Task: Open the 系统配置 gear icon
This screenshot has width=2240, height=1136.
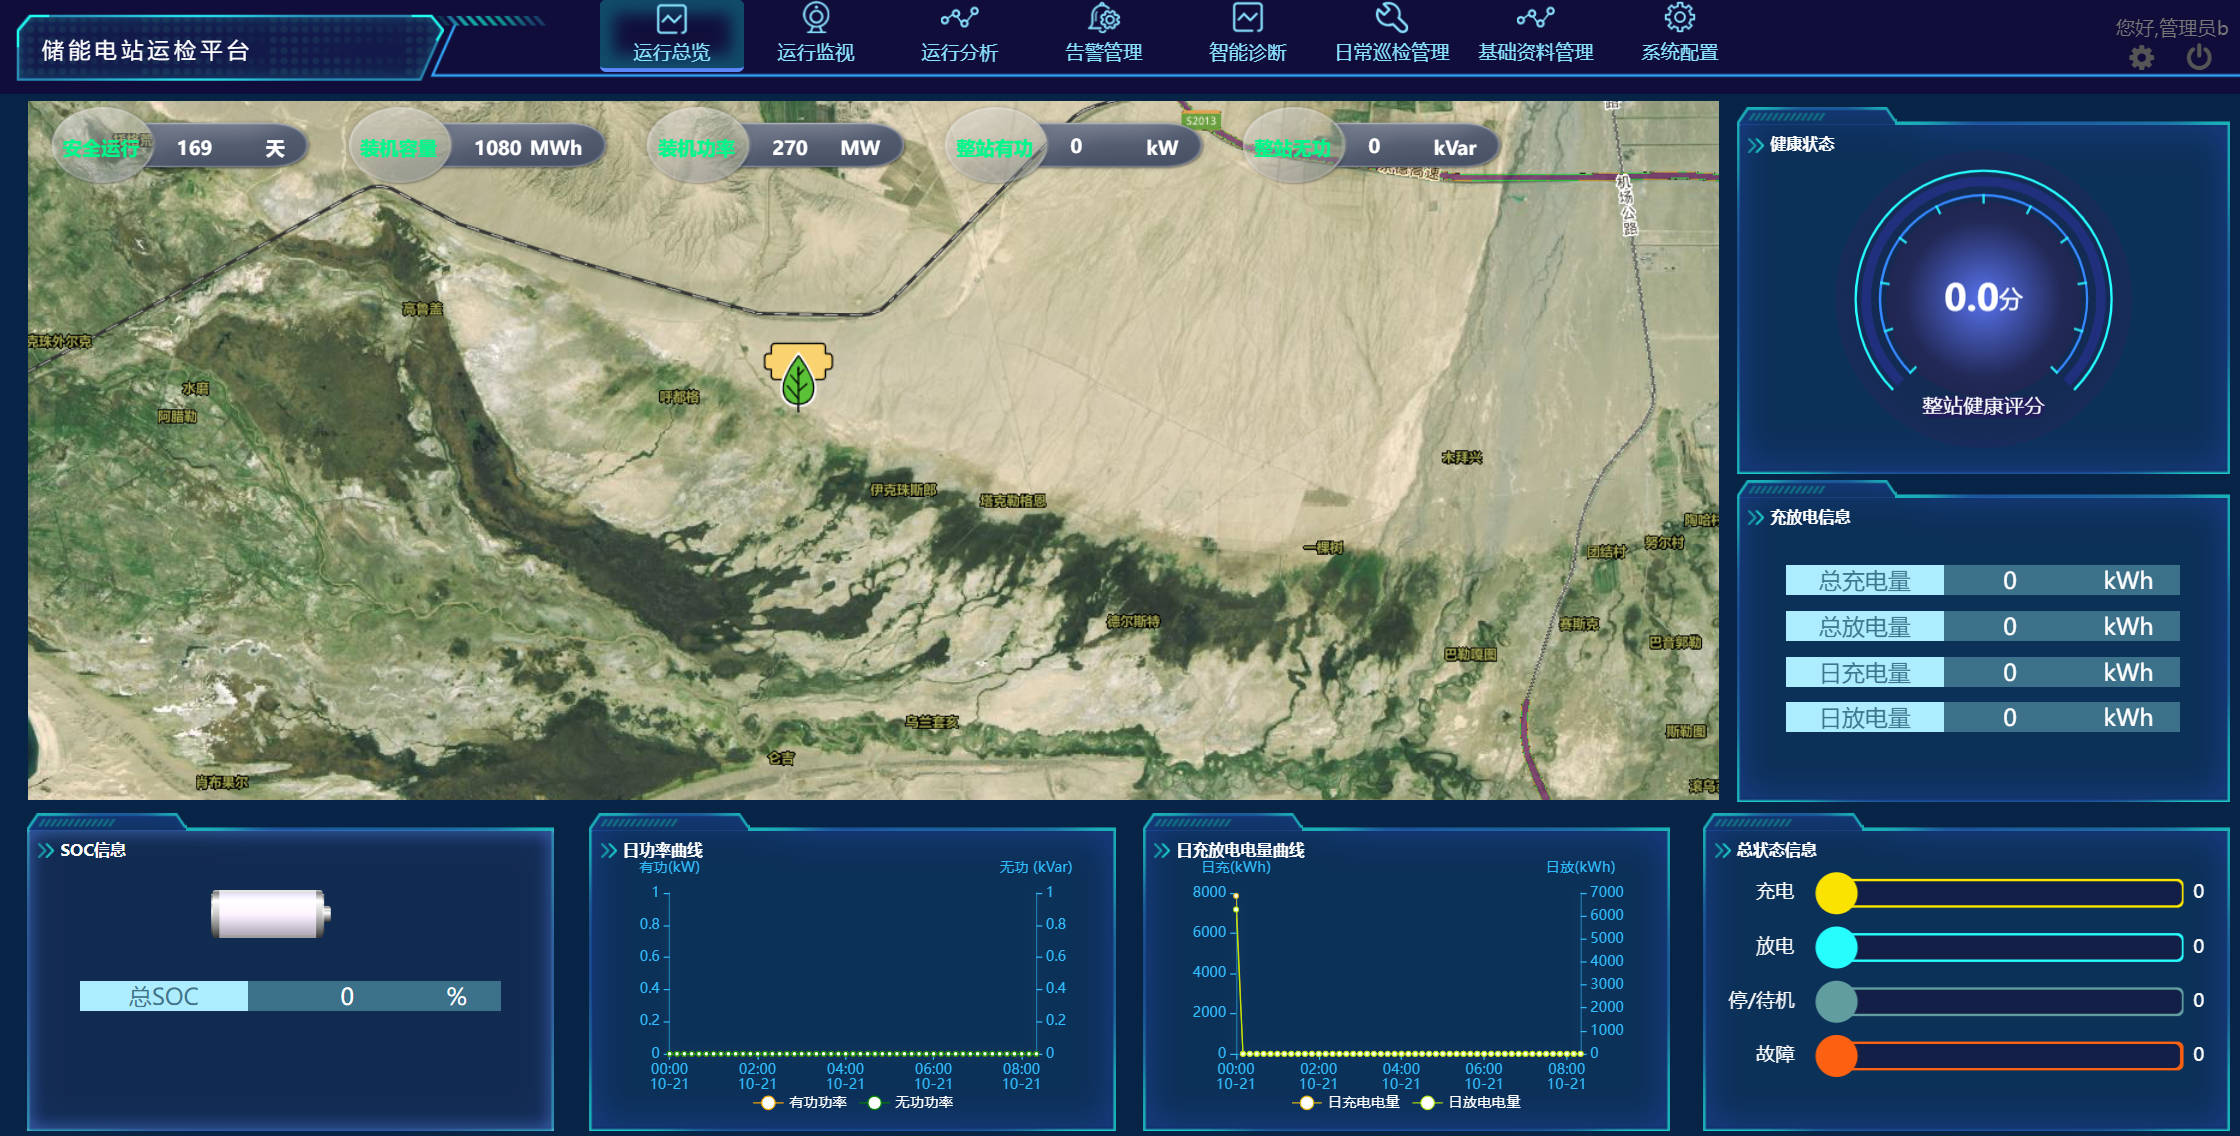Action: [x=1679, y=18]
